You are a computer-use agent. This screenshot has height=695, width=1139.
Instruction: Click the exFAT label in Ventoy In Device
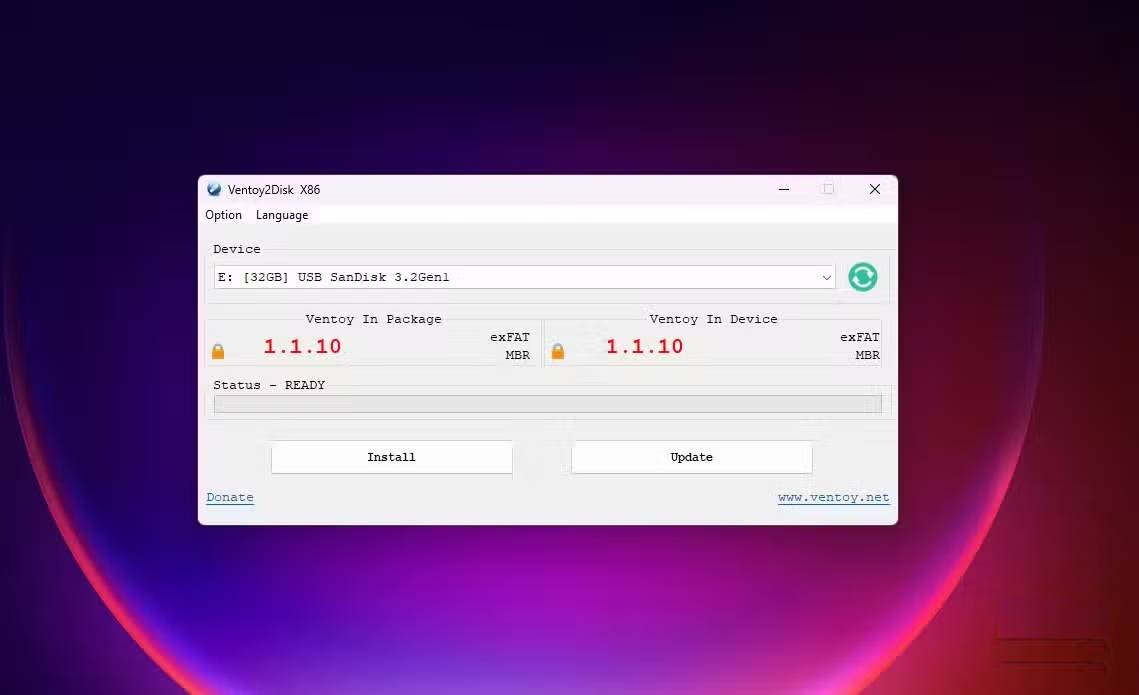click(x=860, y=337)
